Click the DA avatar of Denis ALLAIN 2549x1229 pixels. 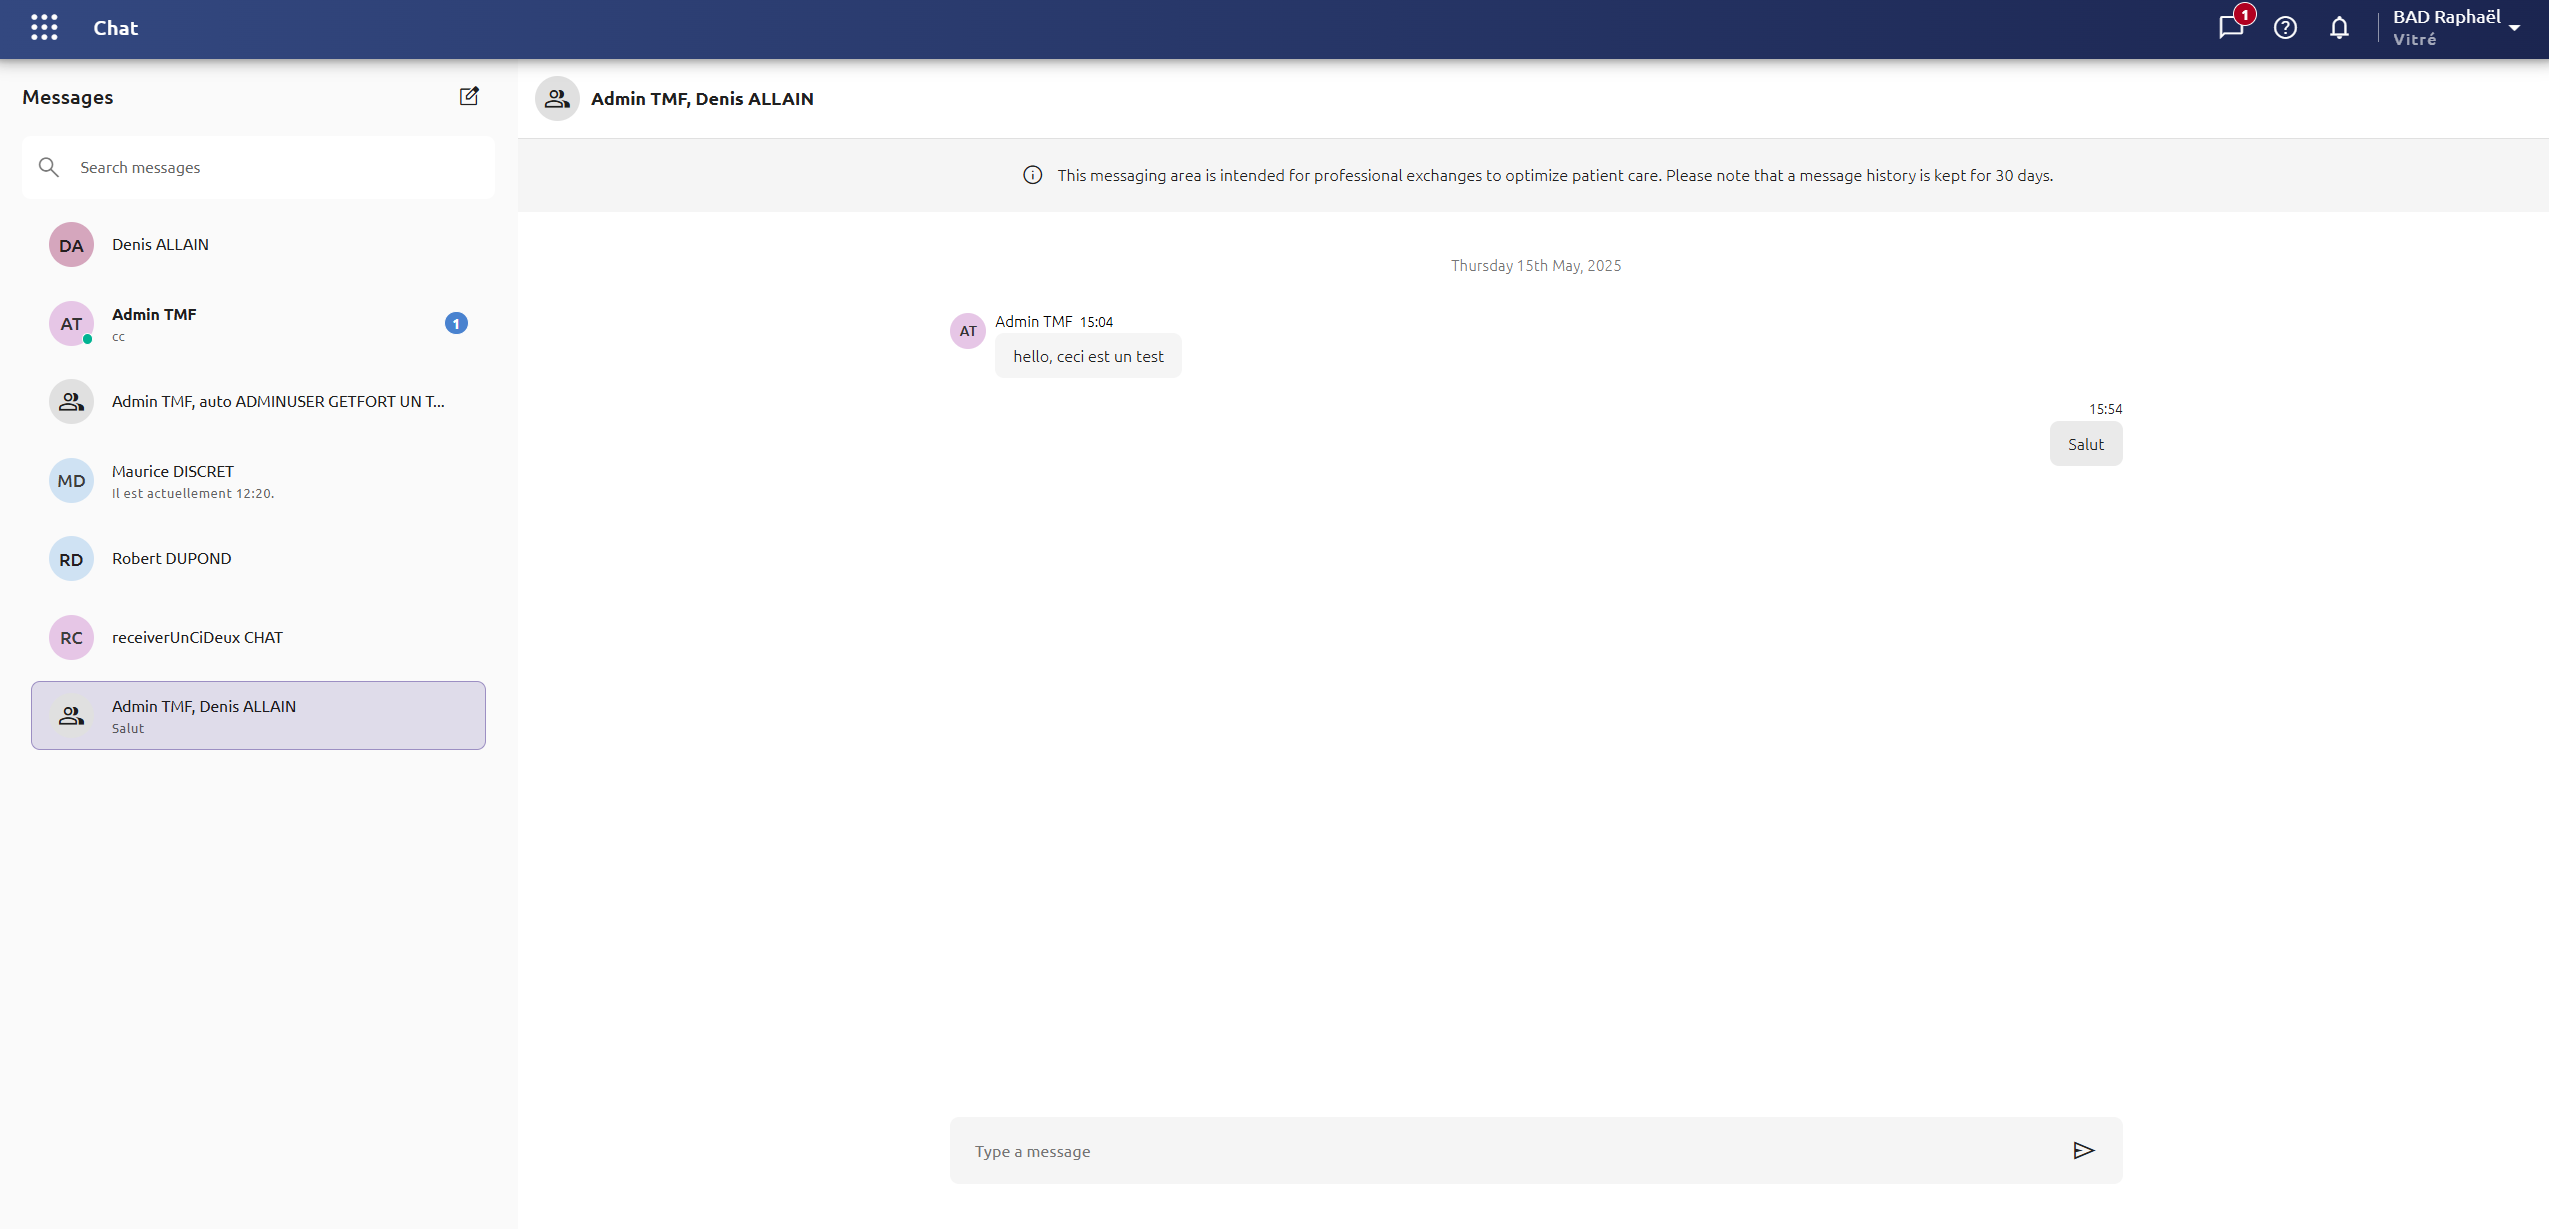[71, 245]
